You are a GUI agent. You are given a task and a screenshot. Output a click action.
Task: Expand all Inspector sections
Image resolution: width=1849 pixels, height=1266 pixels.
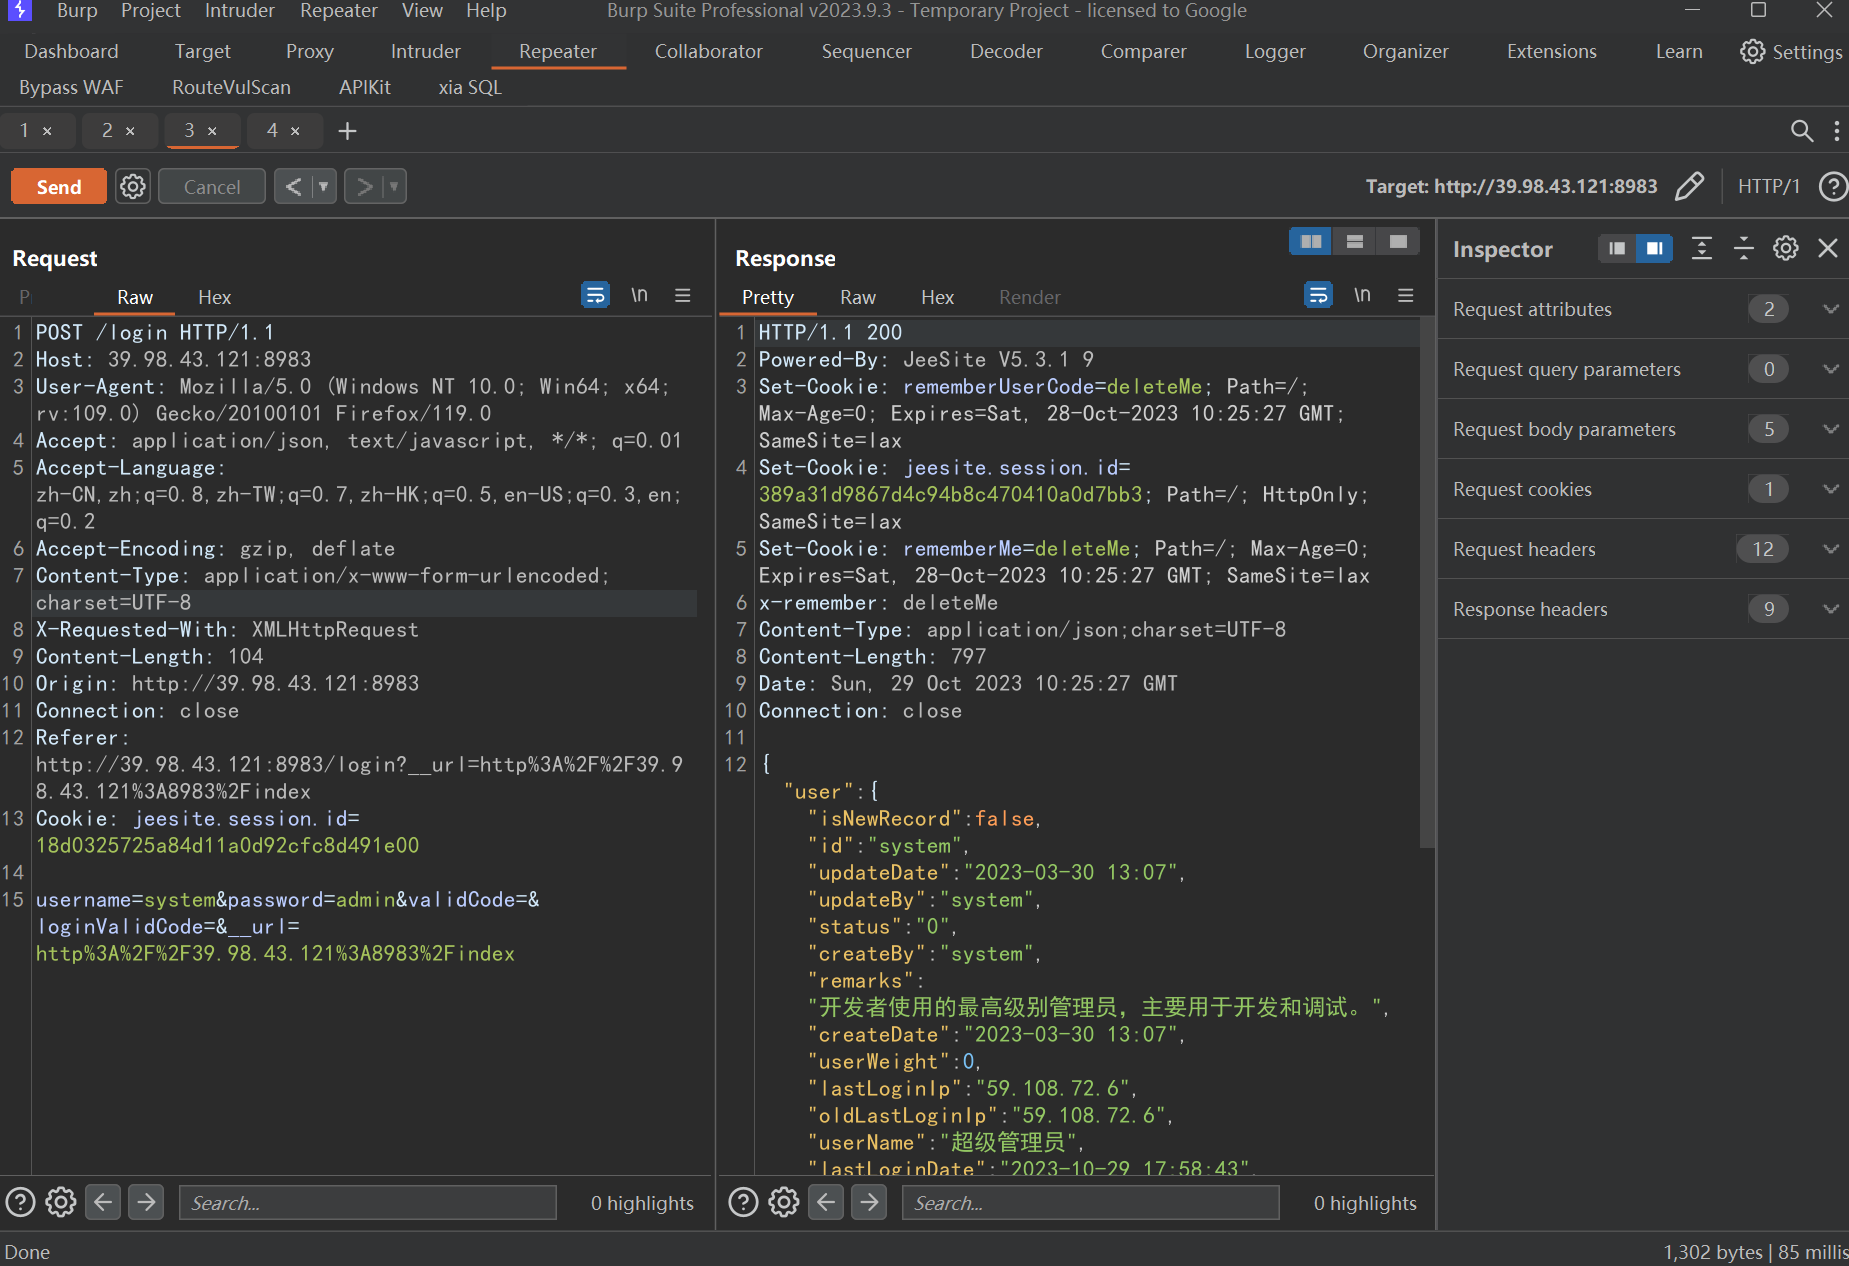coord(1702,249)
